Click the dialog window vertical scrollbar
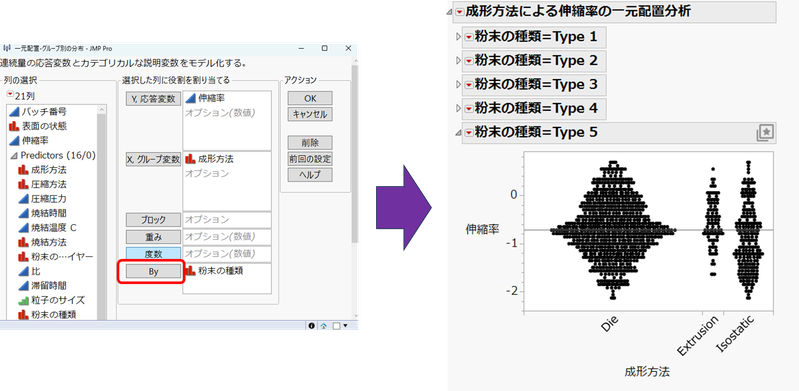The width and height of the screenshot is (799, 391). 355,153
